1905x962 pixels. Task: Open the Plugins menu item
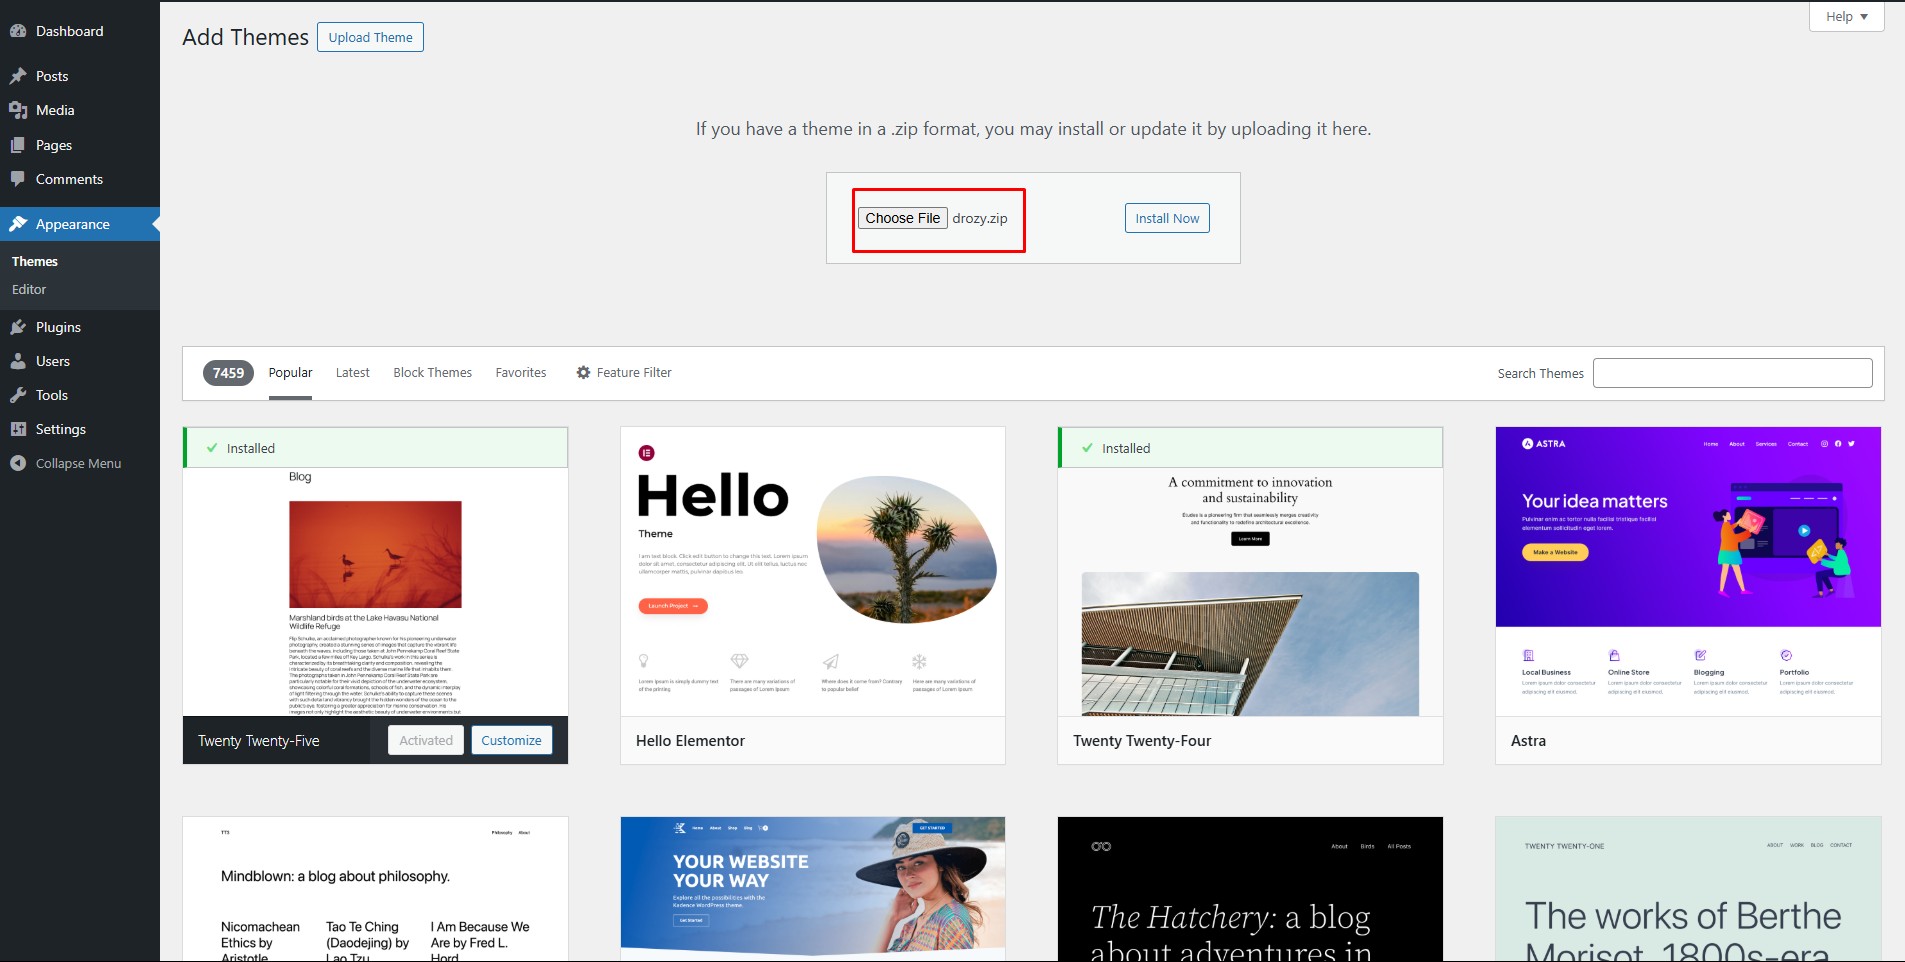(80, 327)
